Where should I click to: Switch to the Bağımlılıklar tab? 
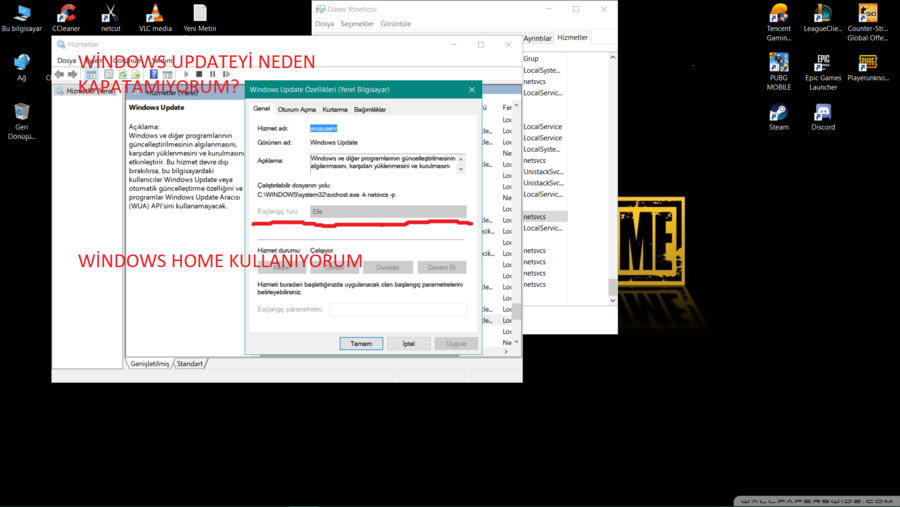click(x=370, y=109)
